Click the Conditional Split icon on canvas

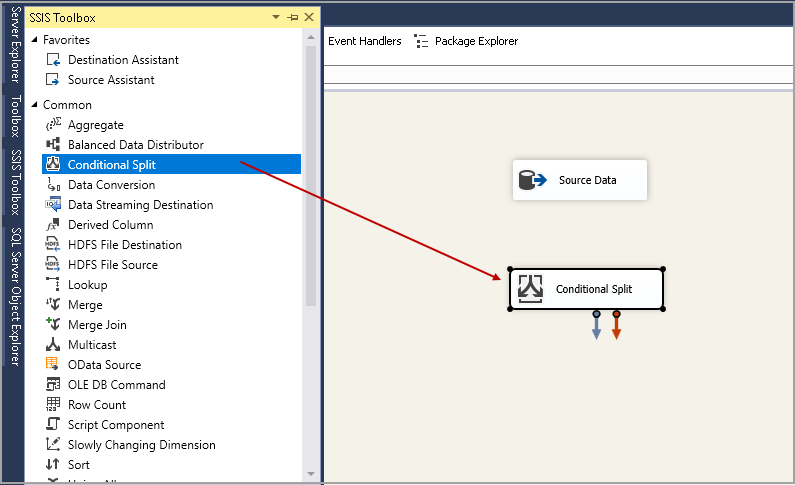click(530, 289)
